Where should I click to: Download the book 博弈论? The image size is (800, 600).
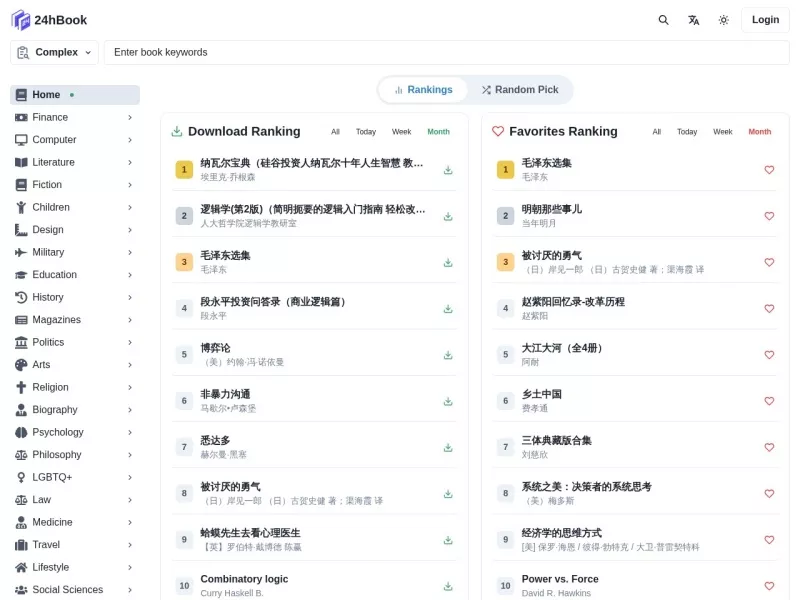(448, 355)
